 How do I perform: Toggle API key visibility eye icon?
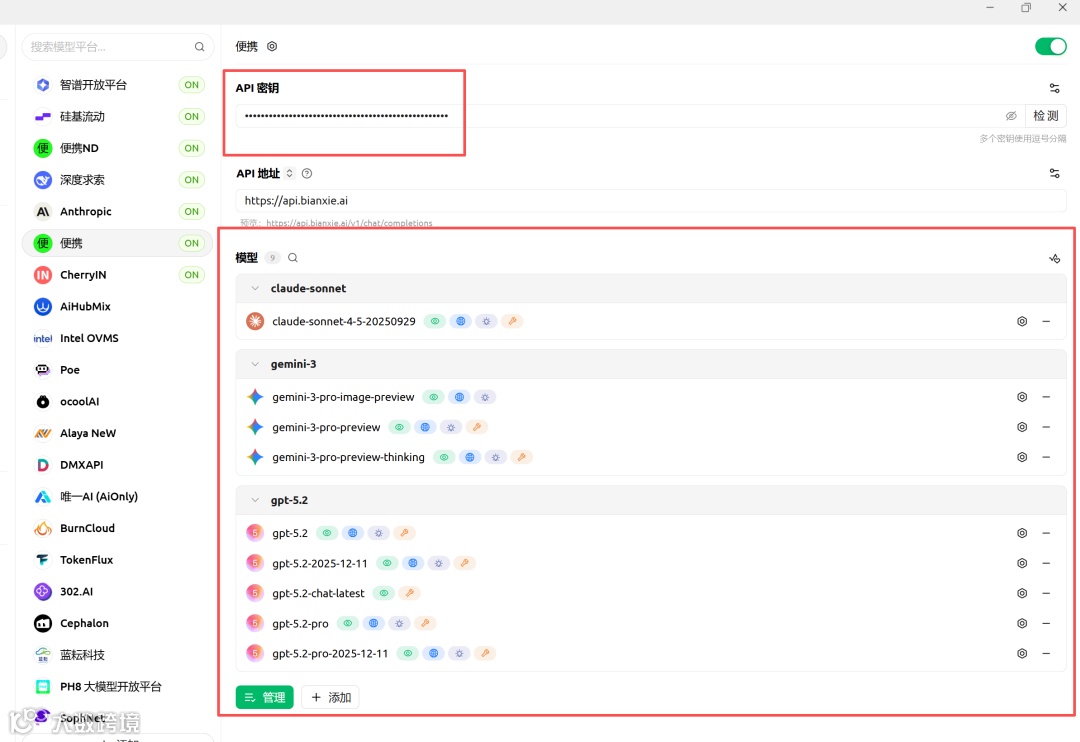pyautogui.click(x=1010, y=116)
